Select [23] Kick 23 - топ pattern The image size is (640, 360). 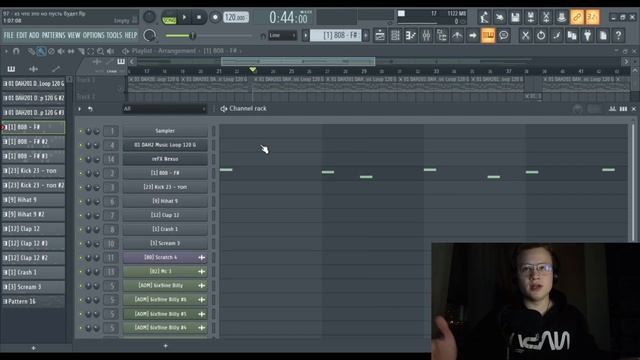tap(33, 171)
